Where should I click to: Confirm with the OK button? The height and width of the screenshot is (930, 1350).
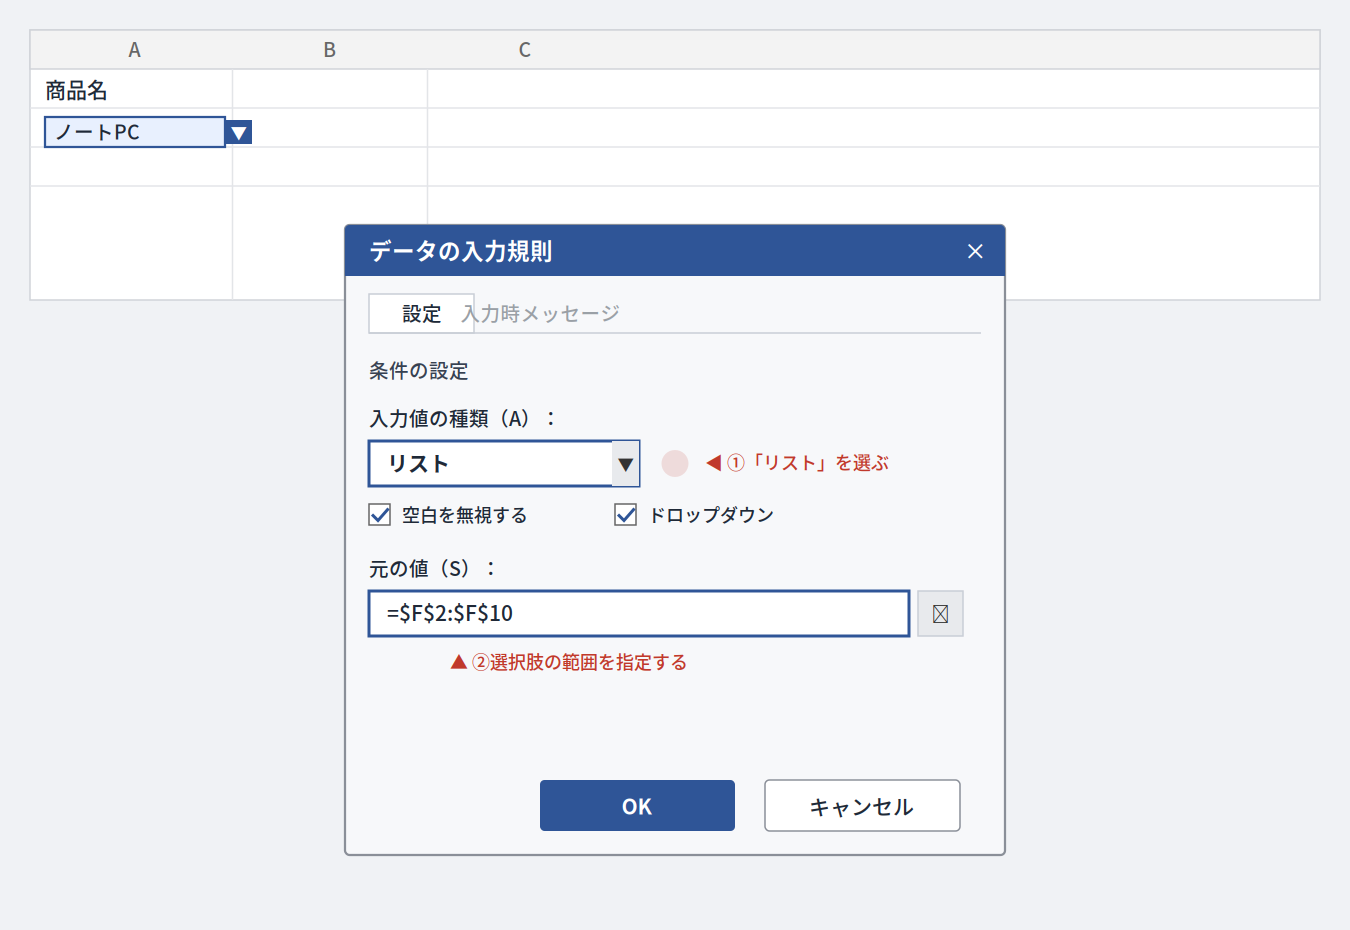point(637,806)
